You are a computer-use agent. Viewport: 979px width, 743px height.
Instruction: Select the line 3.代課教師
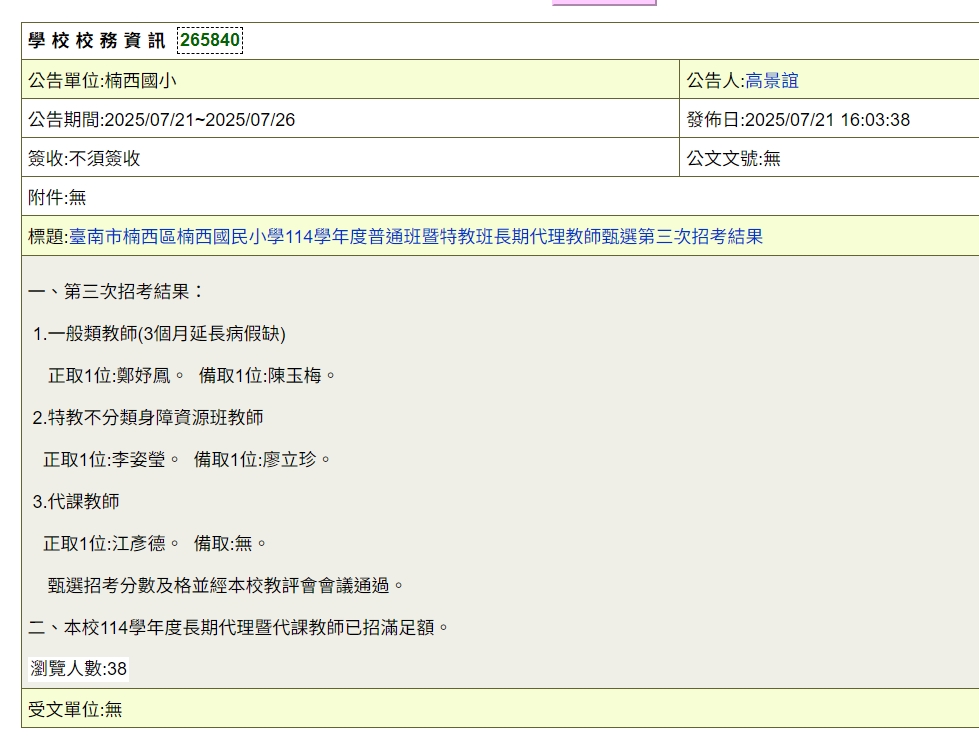click(76, 501)
